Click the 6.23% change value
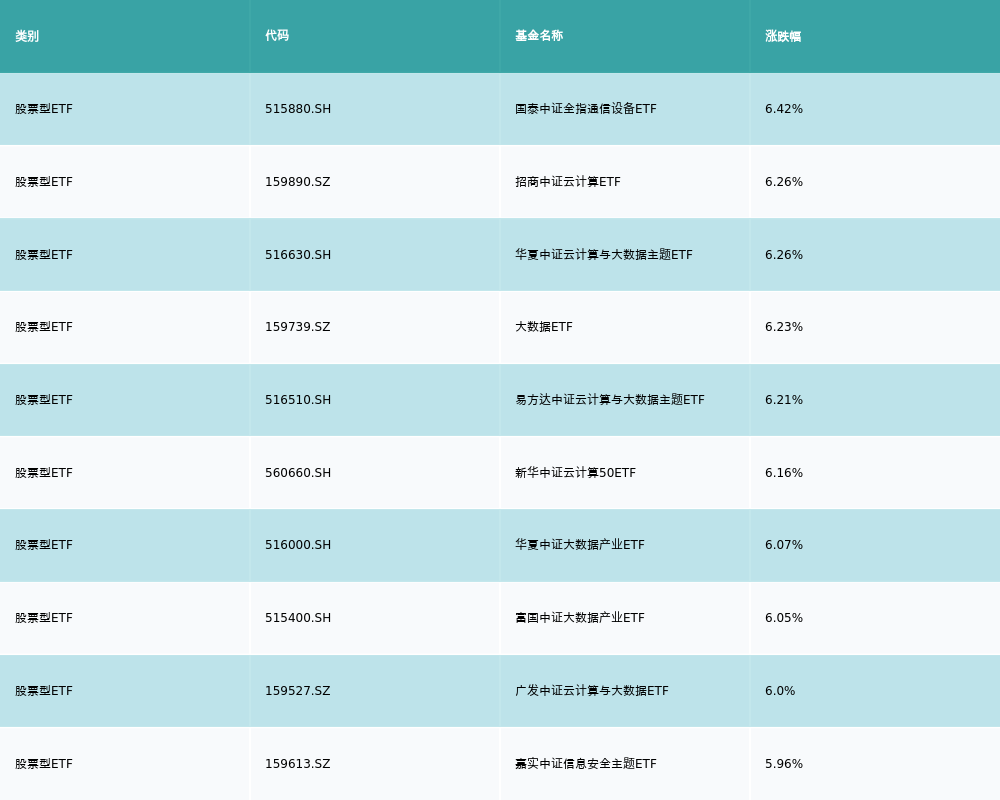This screenshot has width=1000, height=800. 784,327
